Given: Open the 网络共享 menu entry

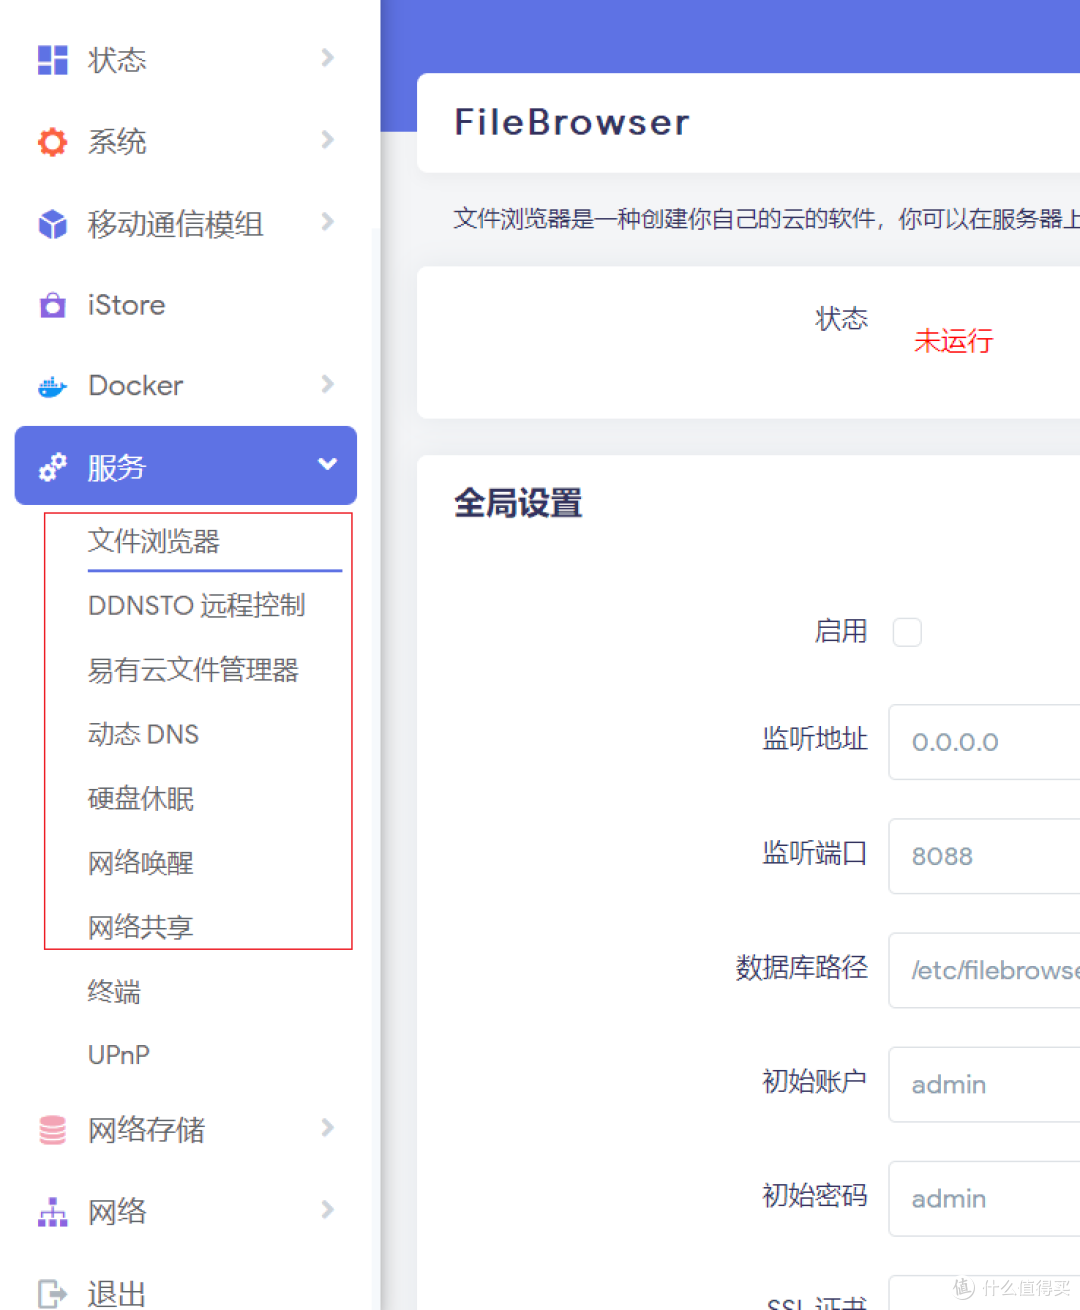Looking at the screenshot, I should pyautogui.click(x=141, y=927).
